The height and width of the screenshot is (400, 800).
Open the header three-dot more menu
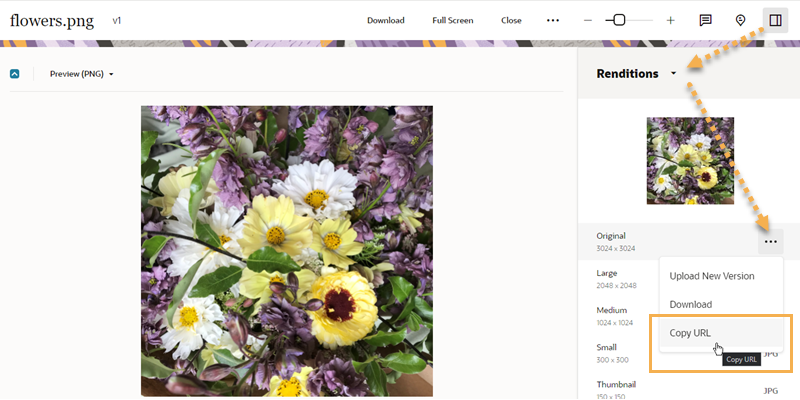(553, 20)
